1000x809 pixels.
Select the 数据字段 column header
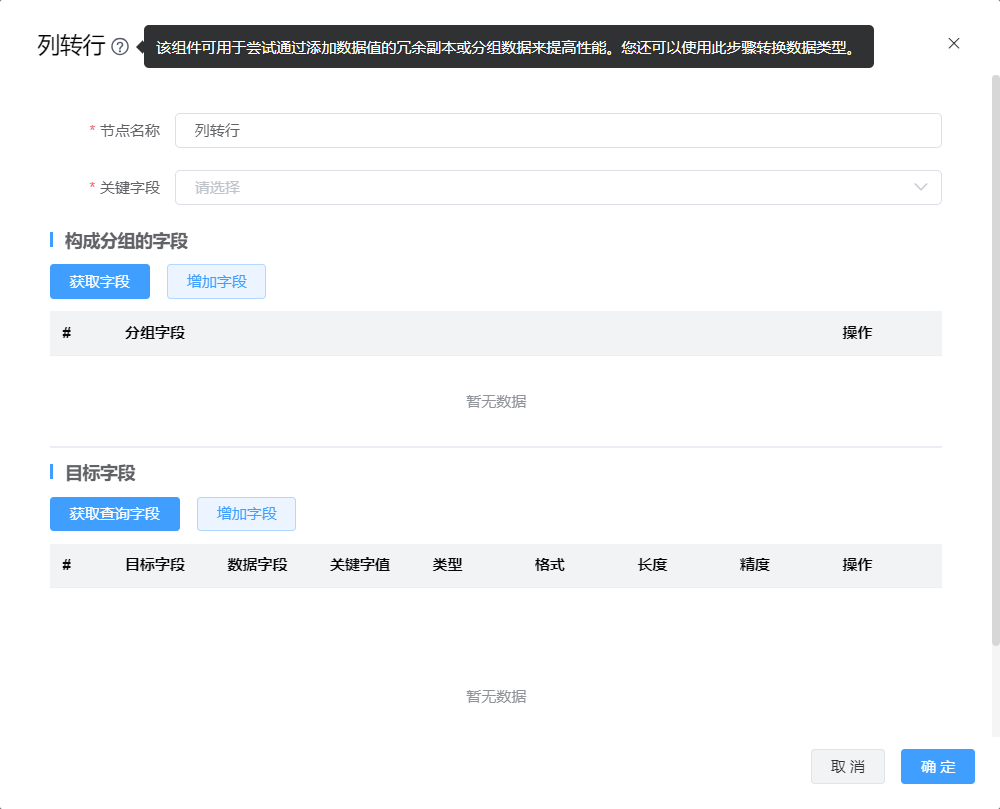coord(257,565)
